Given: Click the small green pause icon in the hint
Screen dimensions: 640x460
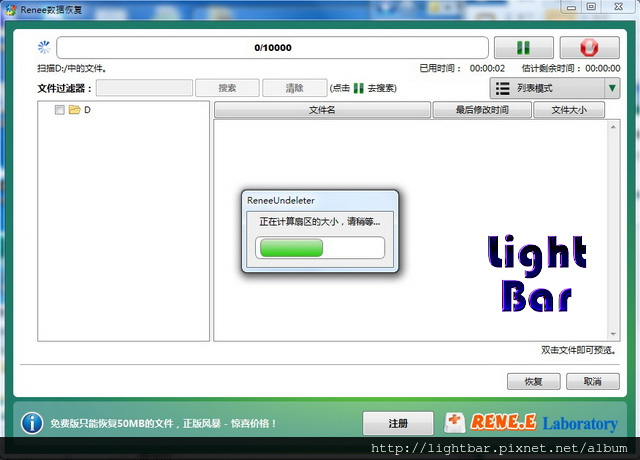Looking at the screenshot, I should coord(358,88).
